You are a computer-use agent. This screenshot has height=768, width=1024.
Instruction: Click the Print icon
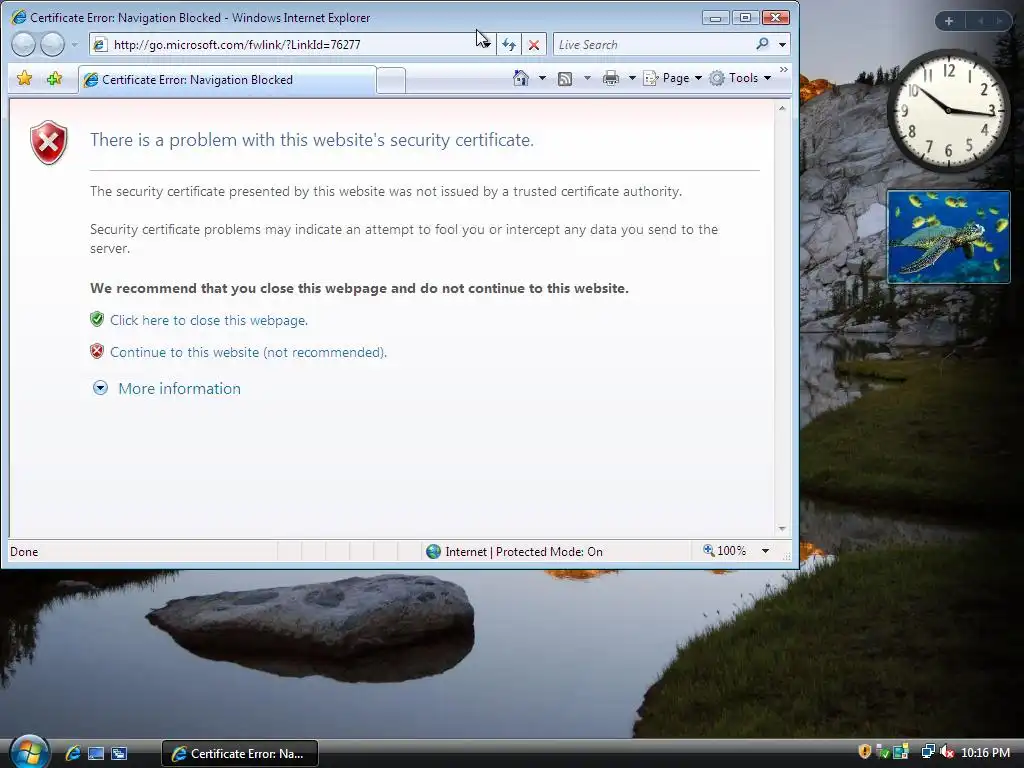tap(611, 78)
